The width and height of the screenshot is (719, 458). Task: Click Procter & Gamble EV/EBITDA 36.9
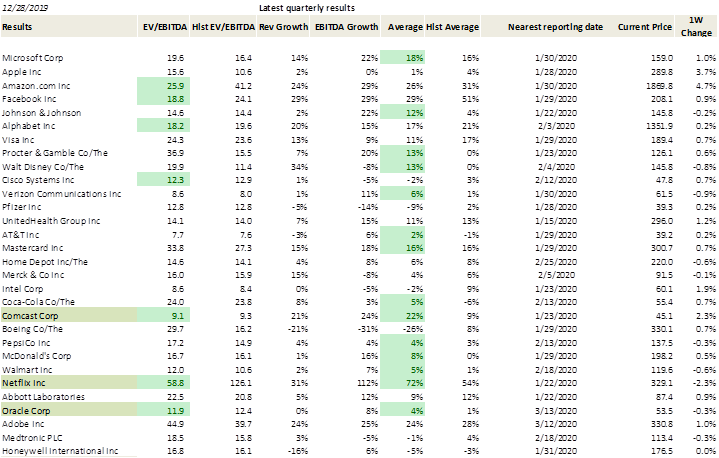click(x=175, y=153)
